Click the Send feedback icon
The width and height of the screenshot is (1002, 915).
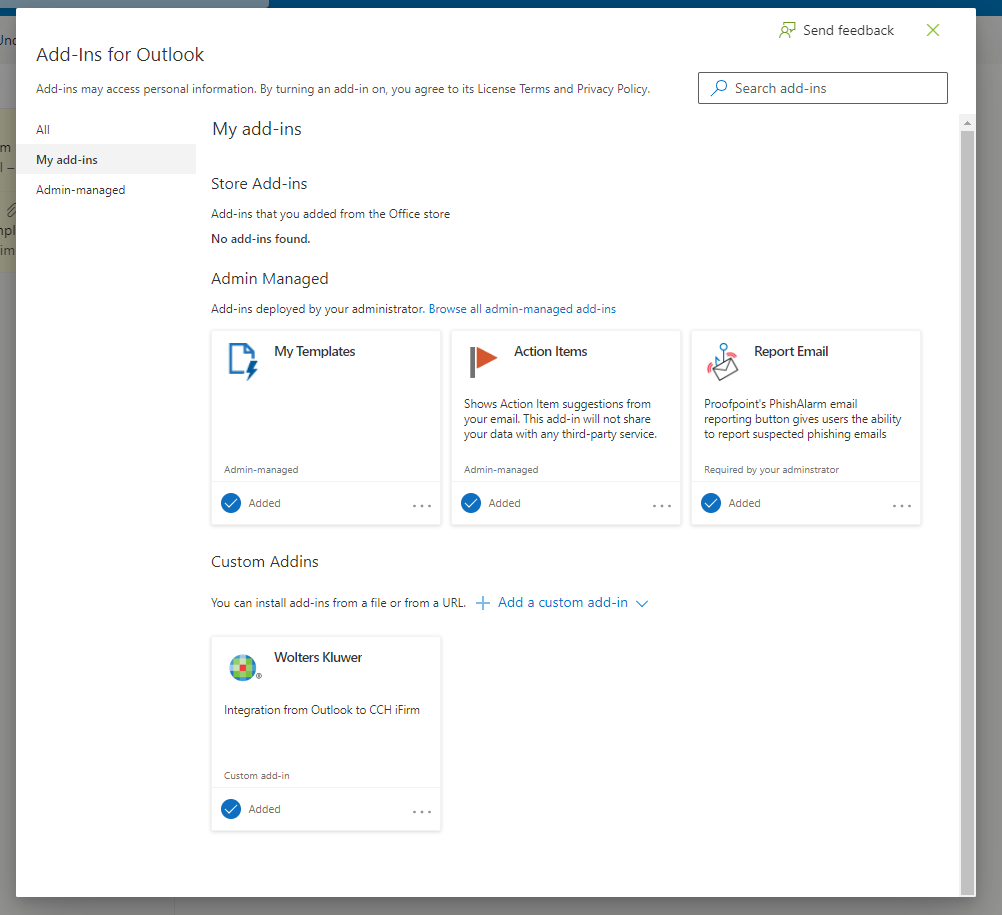(x=787, y=30)
